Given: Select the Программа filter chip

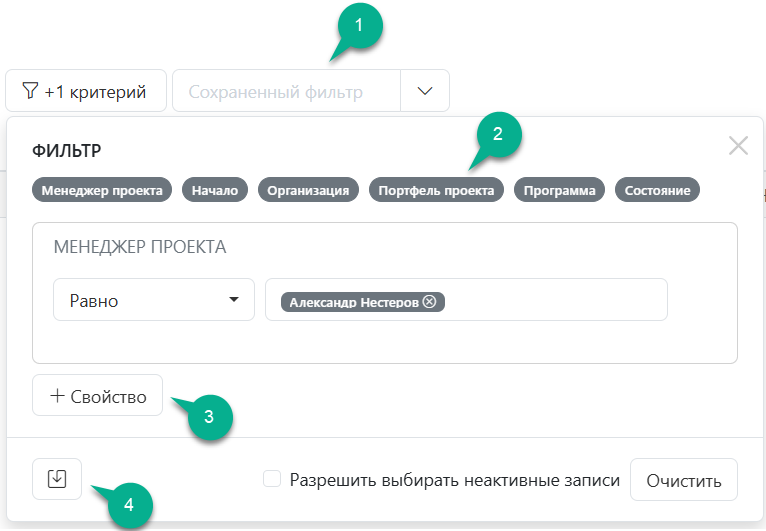Looking at the screenshot, I should (x=559, y=191).
